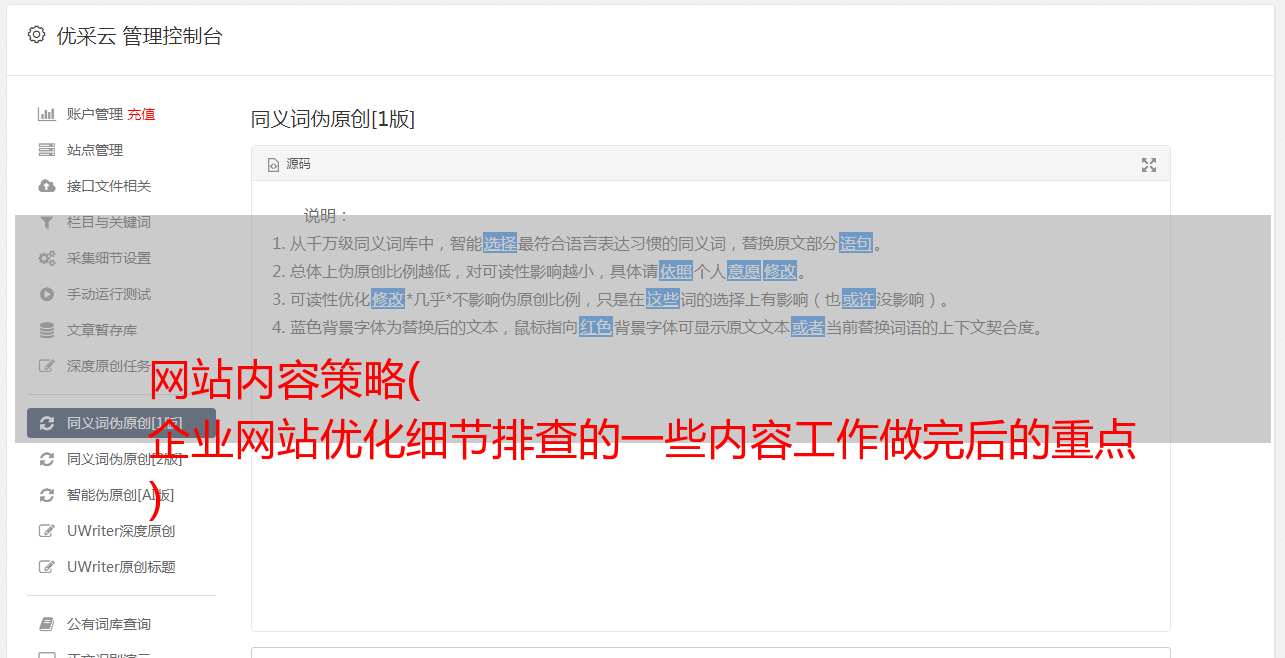Click the 接口文件相关 cloud upload icon
This screenshot has width=1285, height=658.
[x=46, y=186]
